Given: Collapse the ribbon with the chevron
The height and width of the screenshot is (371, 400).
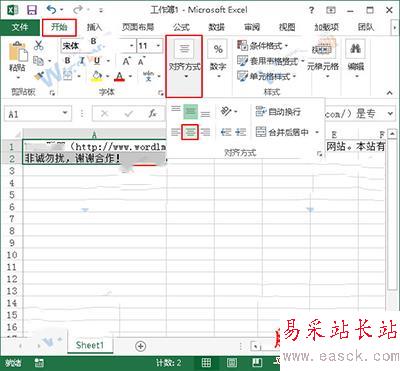Looking at the screenshot, I should pos(389,92).
